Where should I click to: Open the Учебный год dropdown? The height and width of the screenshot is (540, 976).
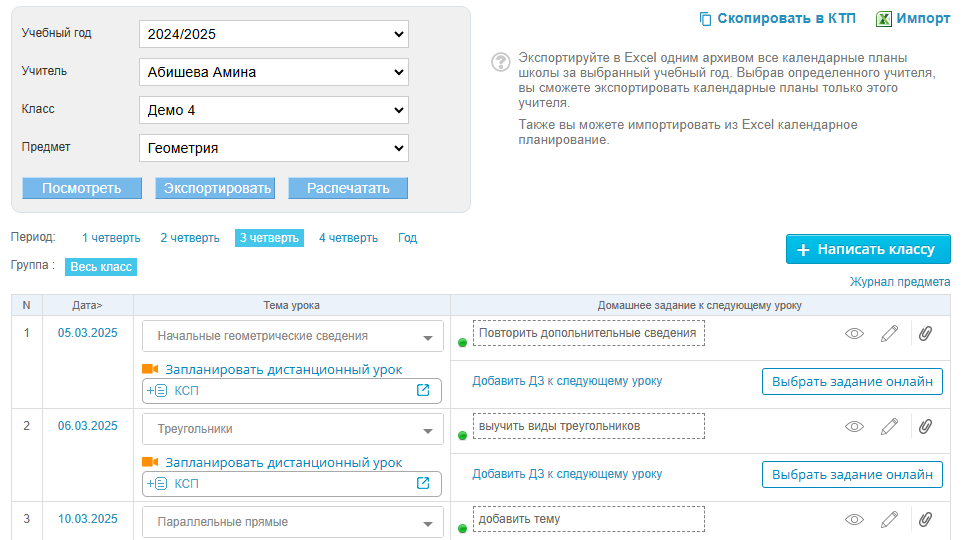point(273,34)
